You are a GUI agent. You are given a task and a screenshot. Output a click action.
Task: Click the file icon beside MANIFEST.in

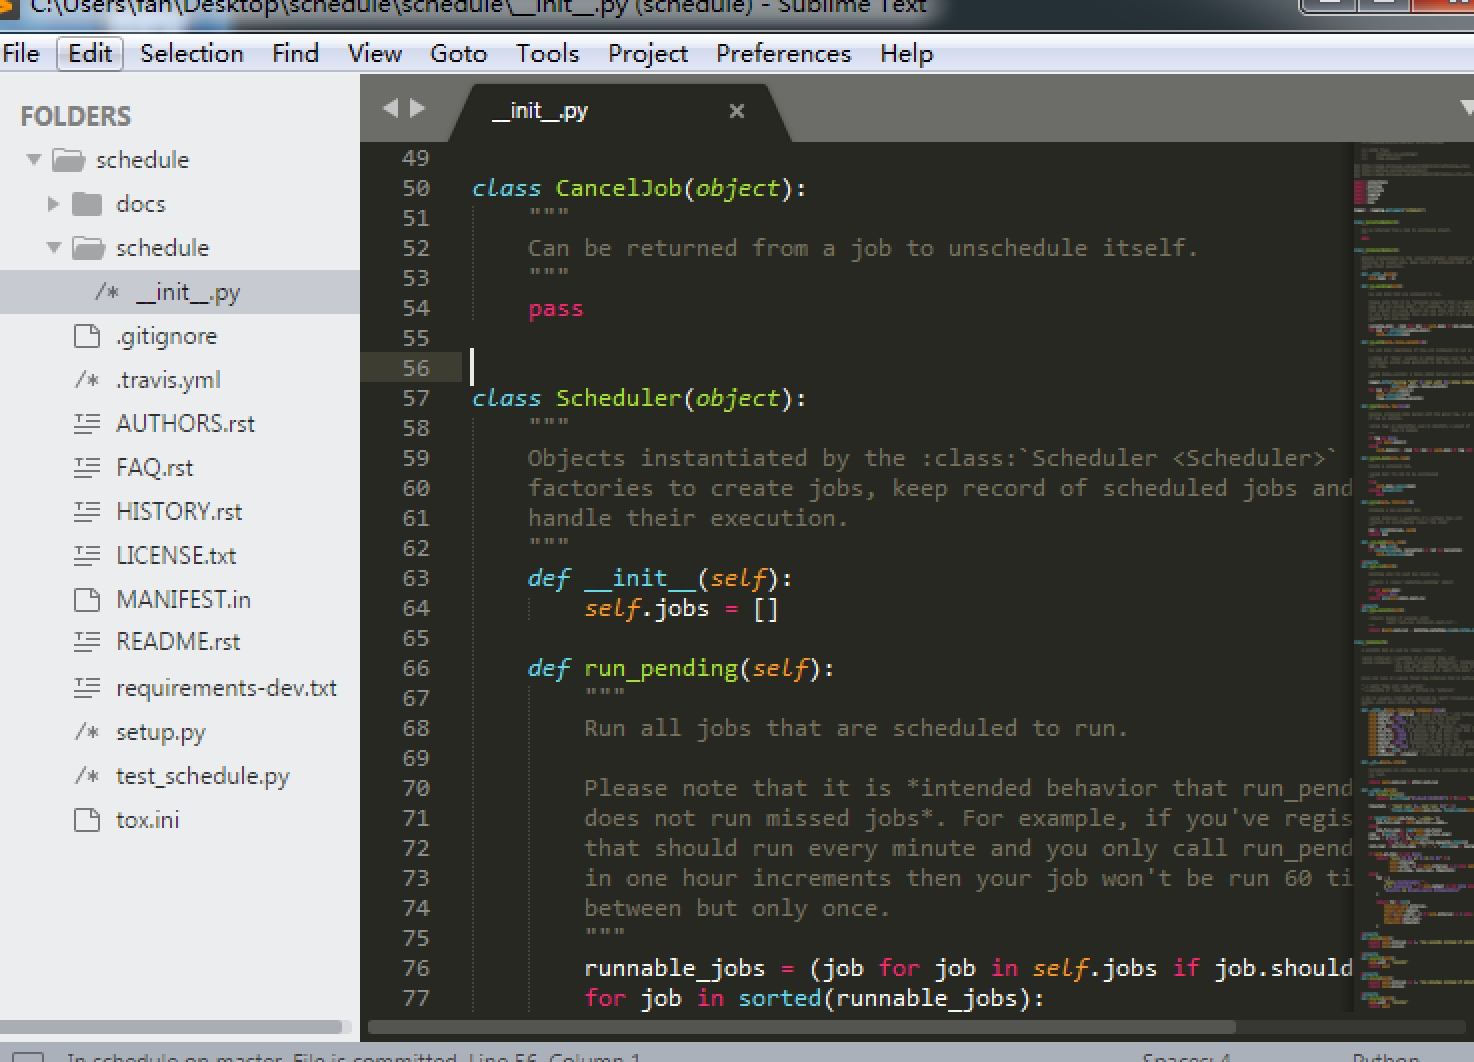(x=88, y=599)
